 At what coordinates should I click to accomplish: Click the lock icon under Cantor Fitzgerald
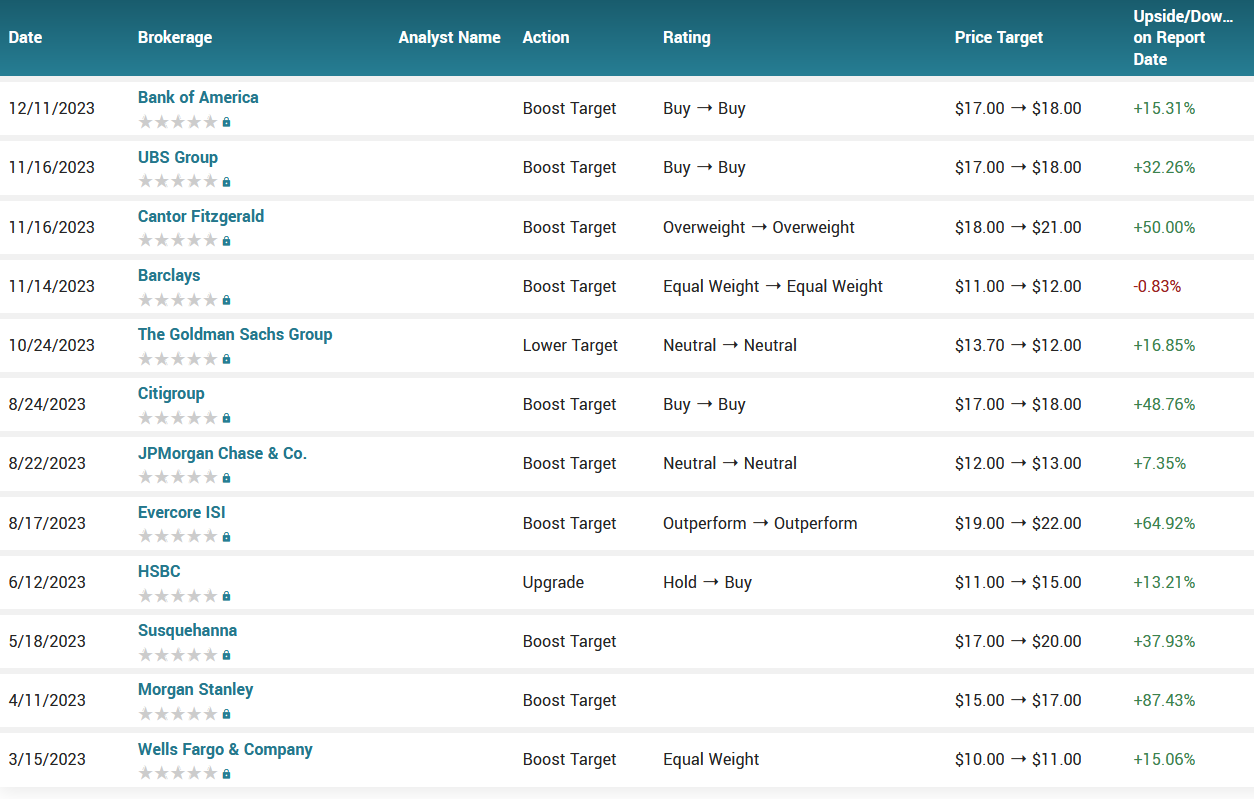click(226, 241)
